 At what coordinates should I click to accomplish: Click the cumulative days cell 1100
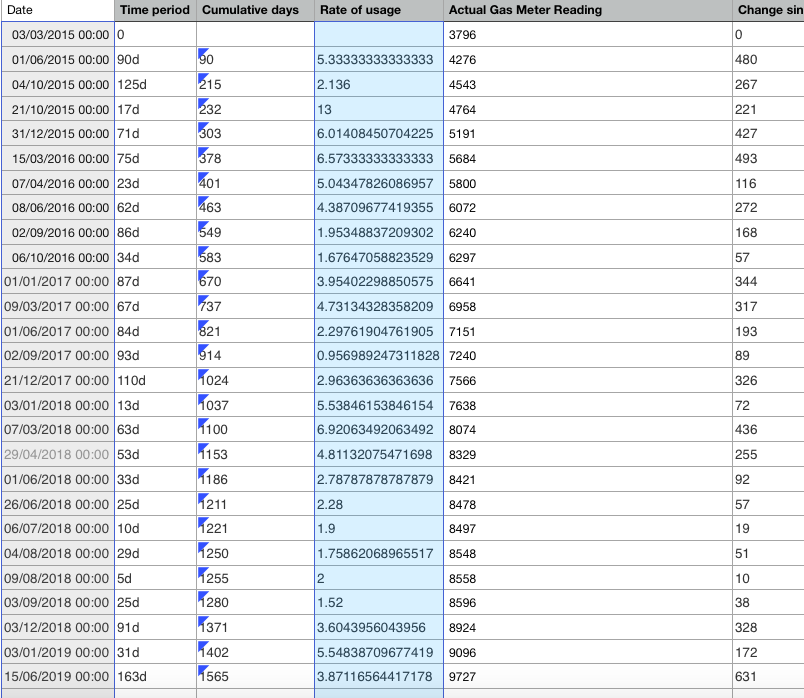255,430
